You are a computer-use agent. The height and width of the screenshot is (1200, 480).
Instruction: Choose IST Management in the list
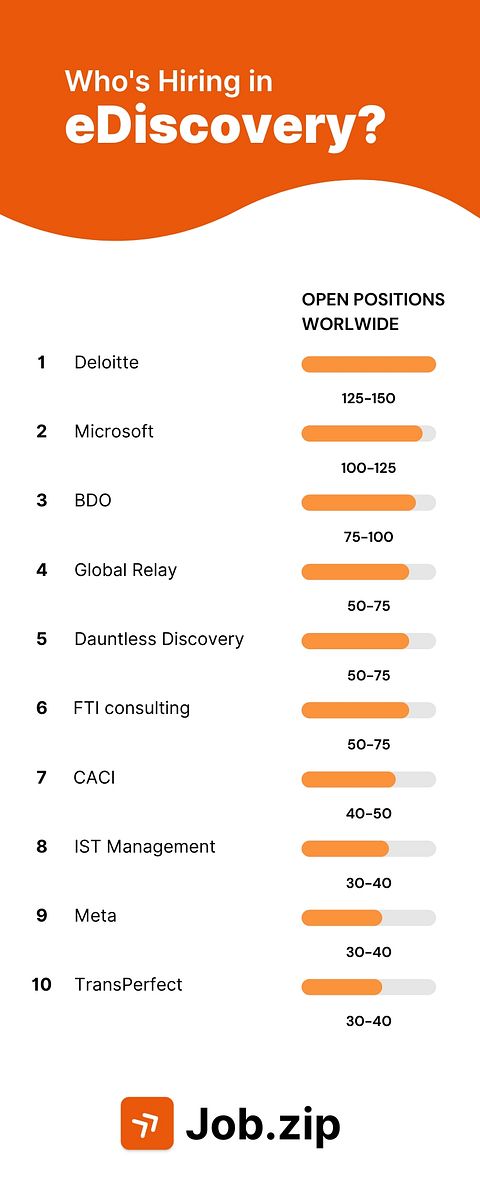(x=145, y=846)
